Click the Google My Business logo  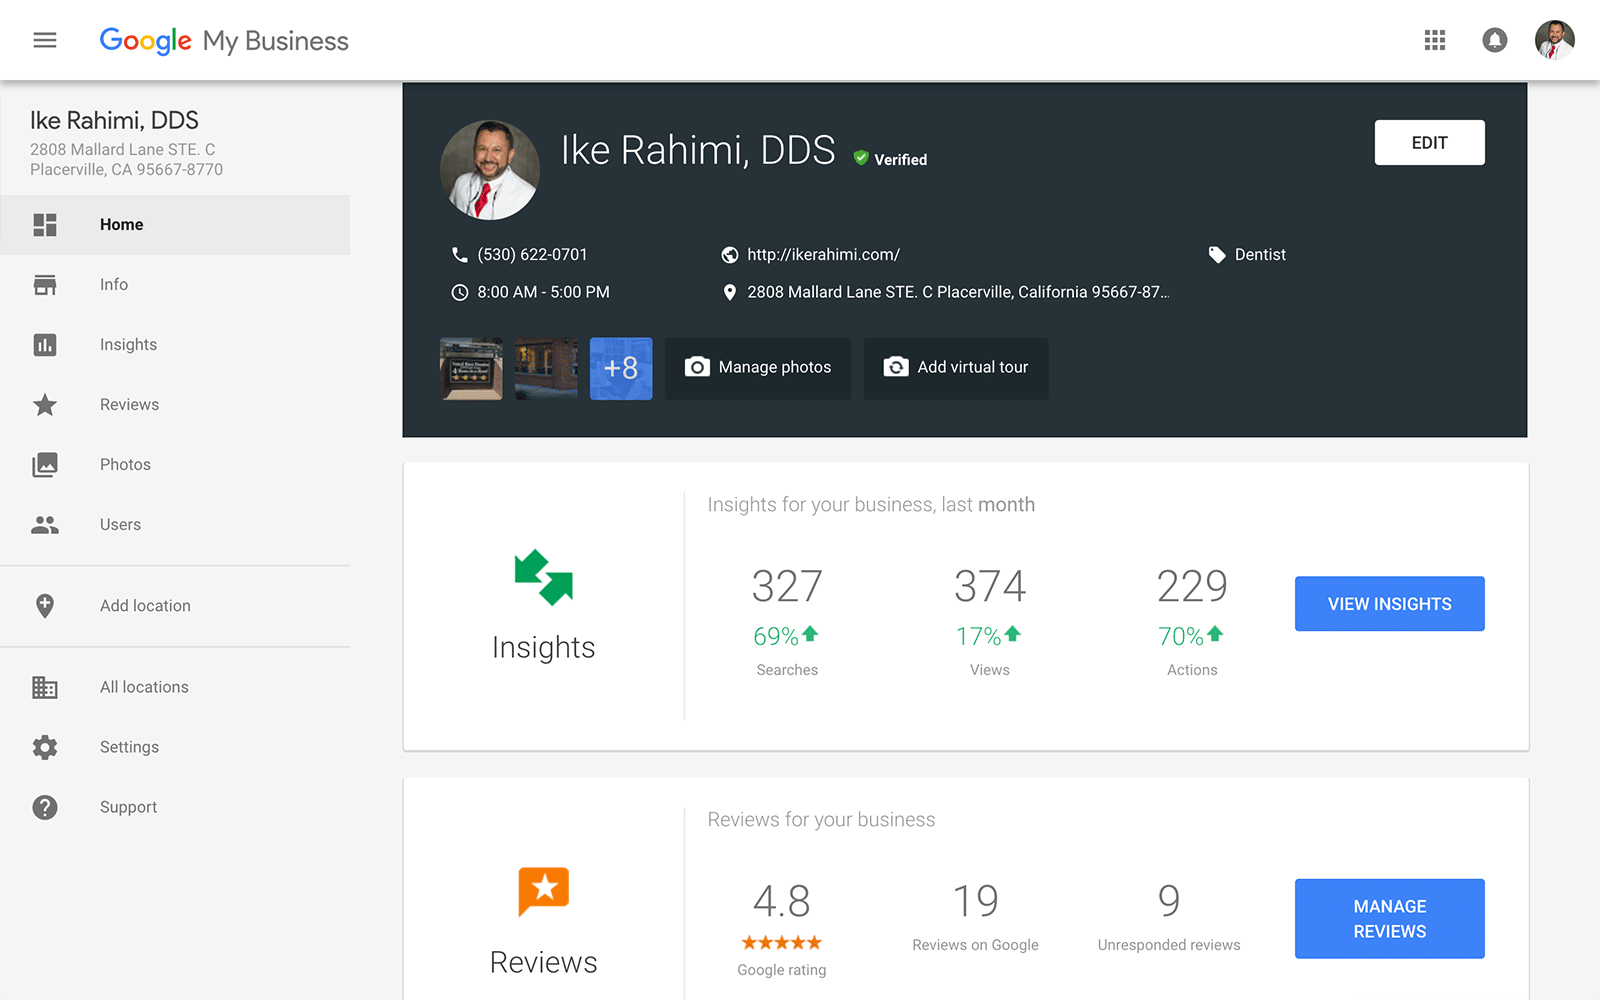pos(224,40)
